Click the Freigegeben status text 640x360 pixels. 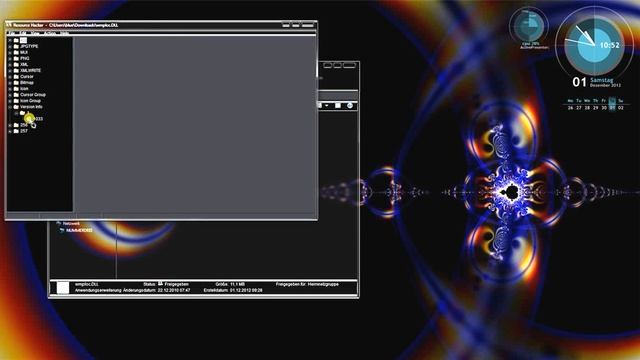click(176, 284)
